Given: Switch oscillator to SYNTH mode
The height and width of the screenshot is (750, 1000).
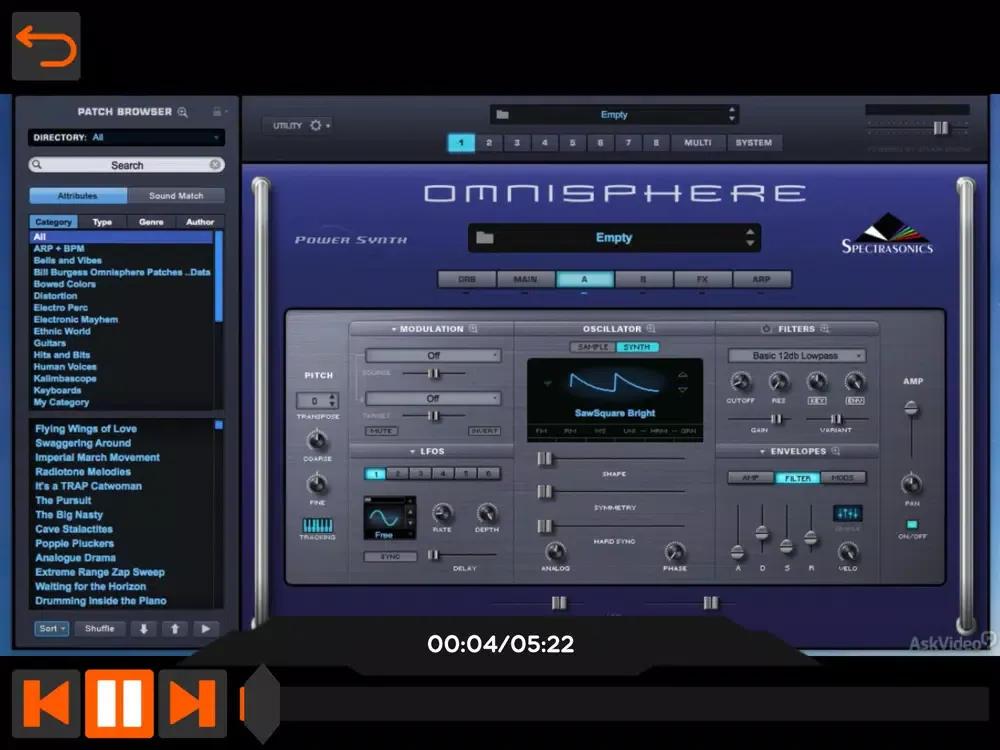Looking at the screenshot, I should click(637, 347).
